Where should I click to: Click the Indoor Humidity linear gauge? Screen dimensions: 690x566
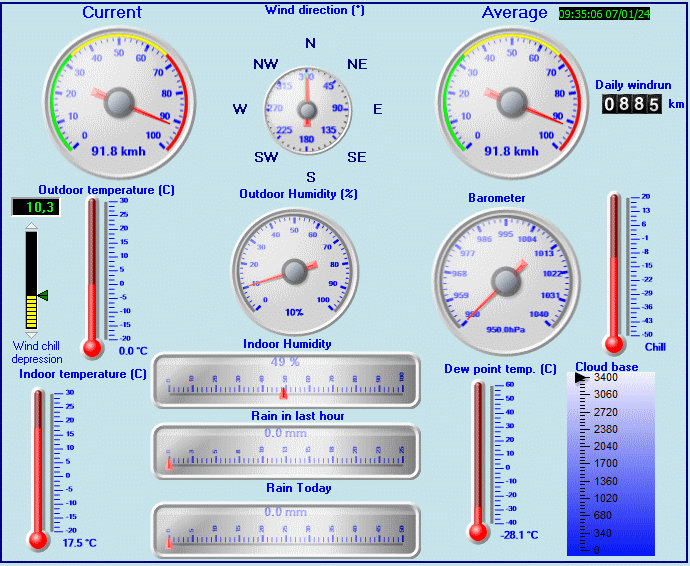pyautogui.click(x=286, y=380)
